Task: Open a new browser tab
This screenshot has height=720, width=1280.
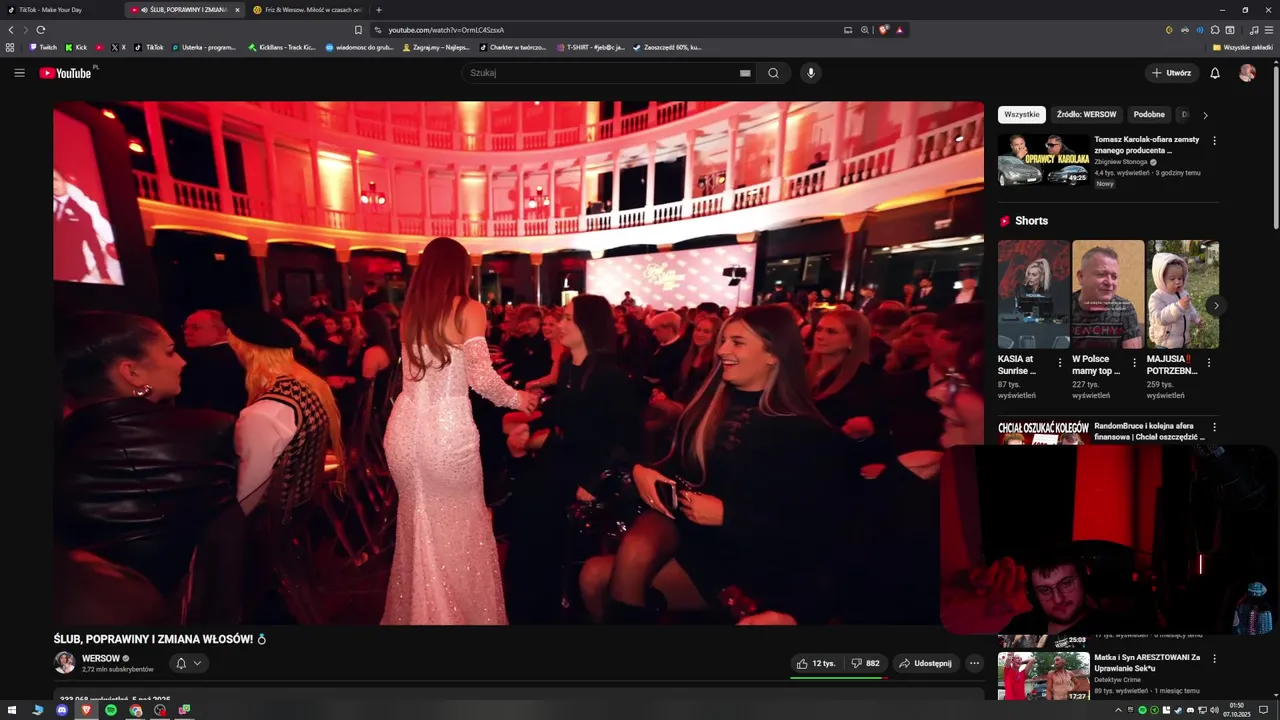Action: pos(379,10)
